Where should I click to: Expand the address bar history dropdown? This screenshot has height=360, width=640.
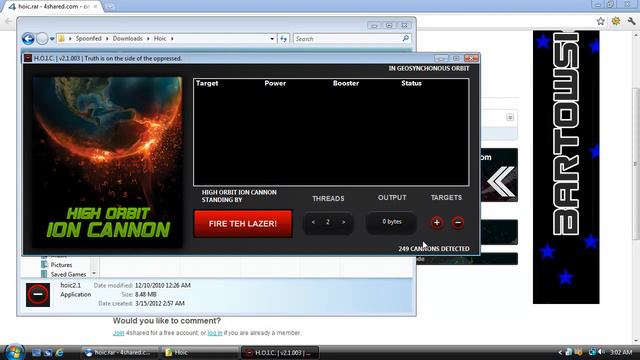(272, 39)
